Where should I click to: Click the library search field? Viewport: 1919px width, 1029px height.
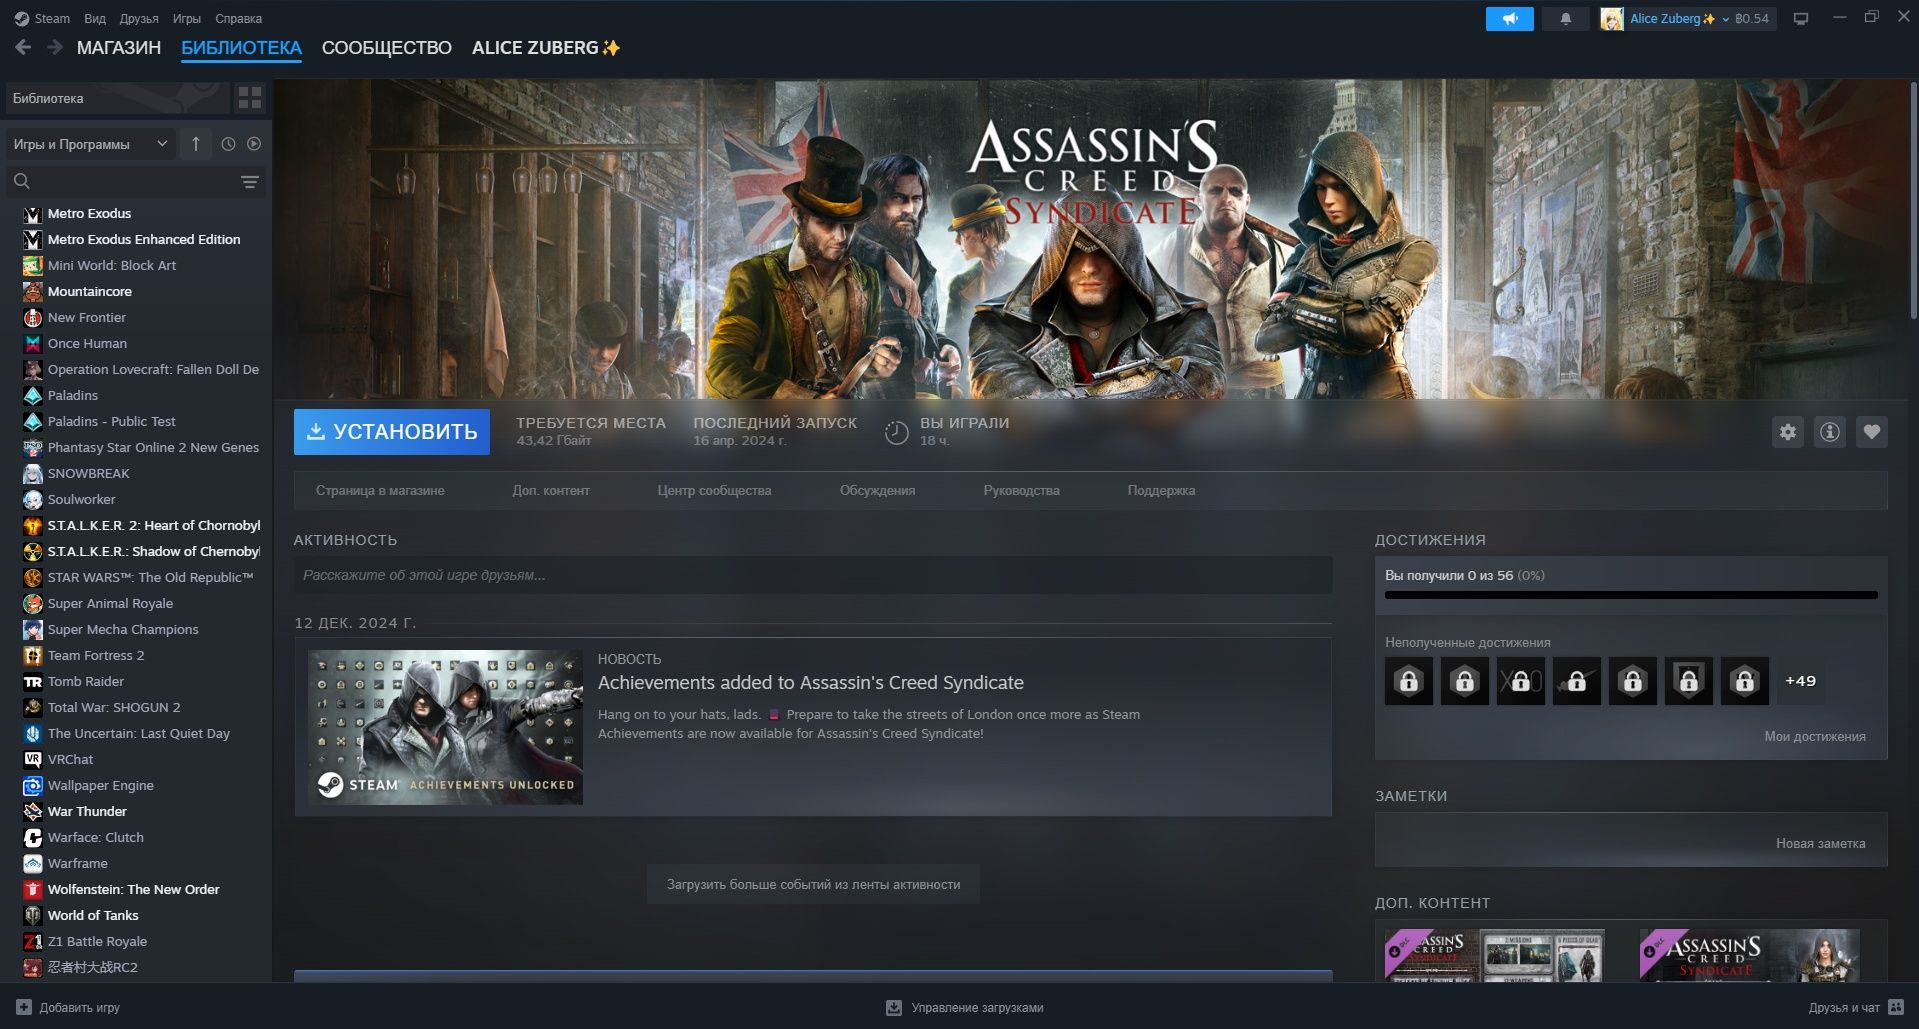click(x=135, y=181)
